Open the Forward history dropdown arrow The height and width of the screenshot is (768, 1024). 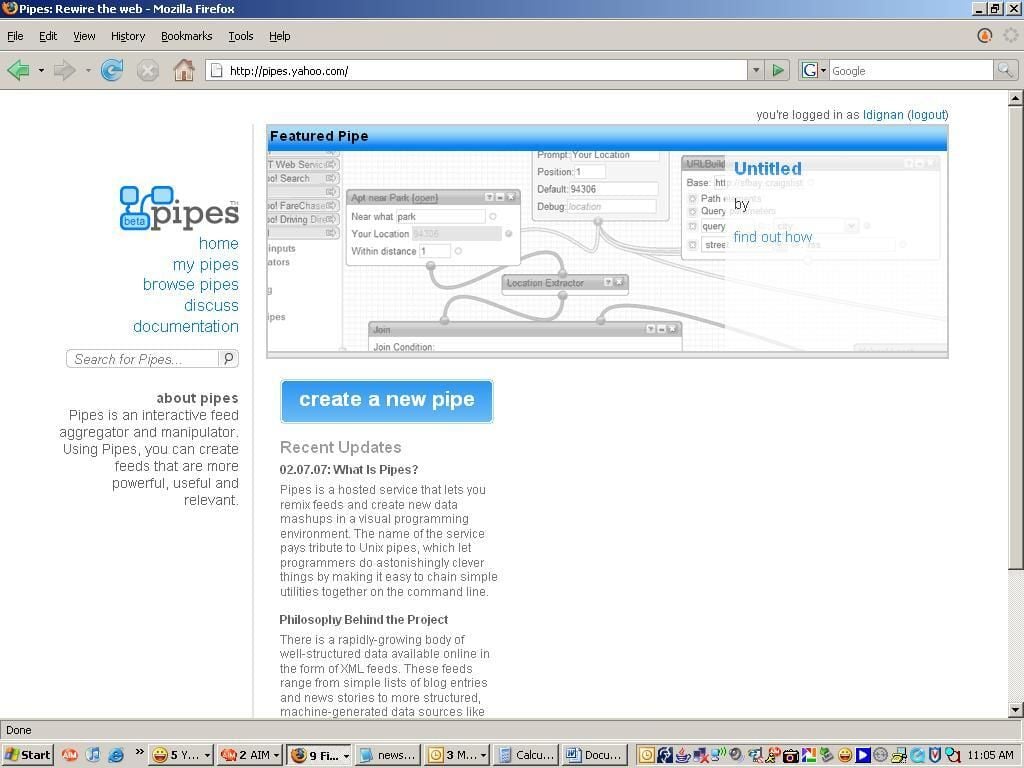(x=88, y=71)
